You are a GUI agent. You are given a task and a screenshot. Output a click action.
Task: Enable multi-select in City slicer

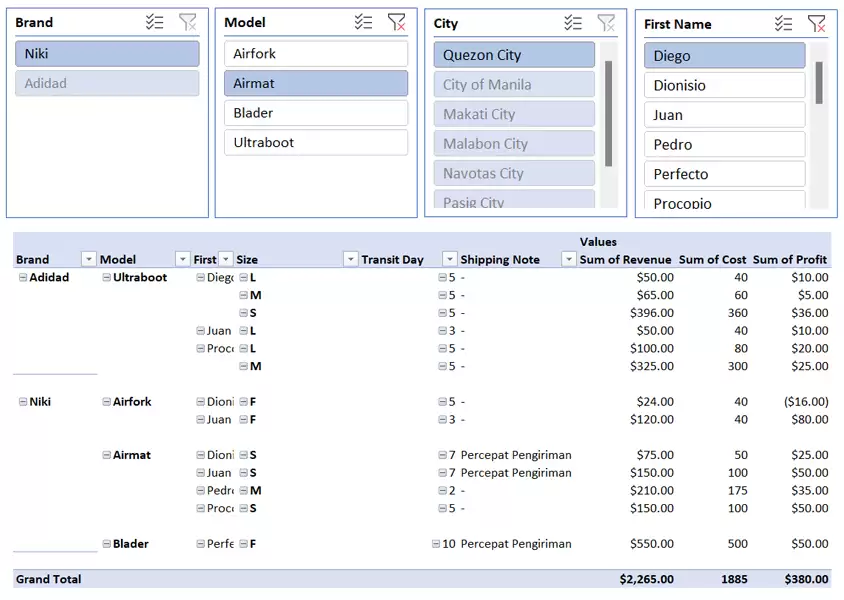click(572, 23)
